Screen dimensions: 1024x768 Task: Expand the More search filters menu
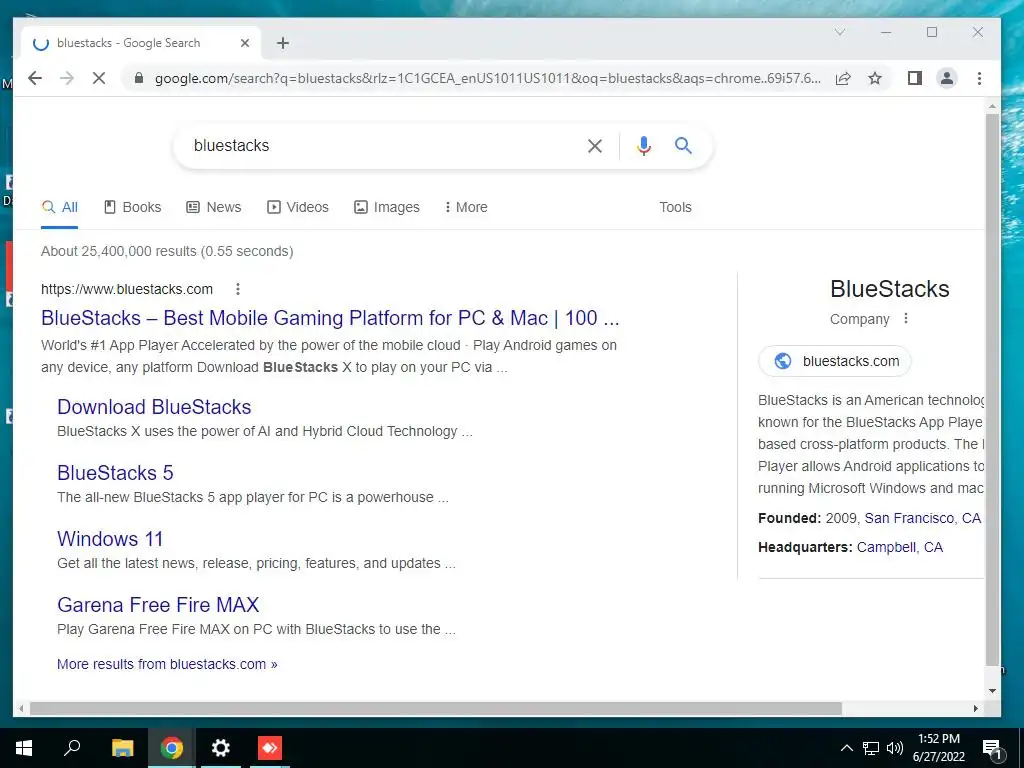pos(466,207)
